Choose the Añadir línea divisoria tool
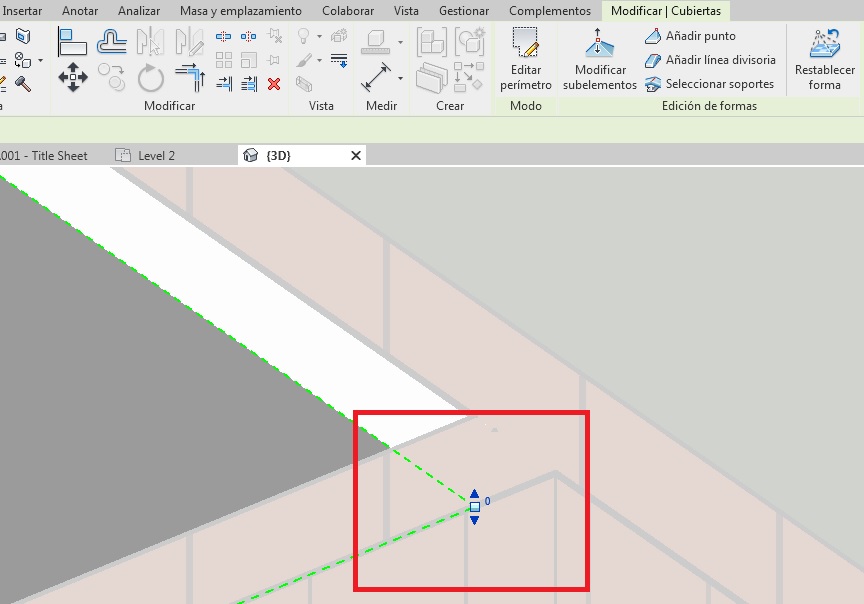The image size is (864, 604). pyautogui.click(x=710, y=60)
